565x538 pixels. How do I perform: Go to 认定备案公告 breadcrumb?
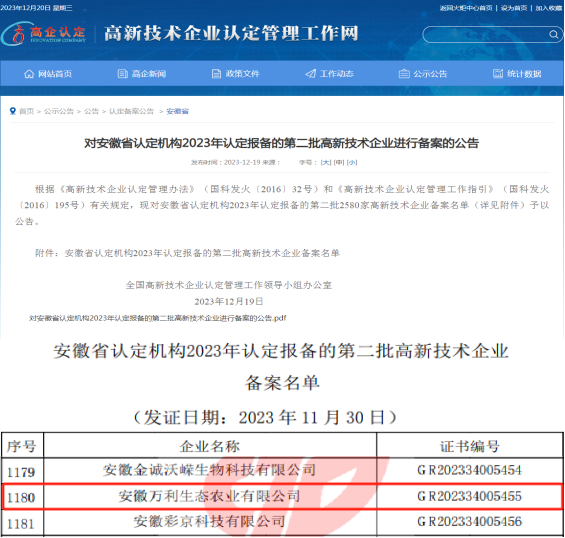tap(131, 111)
